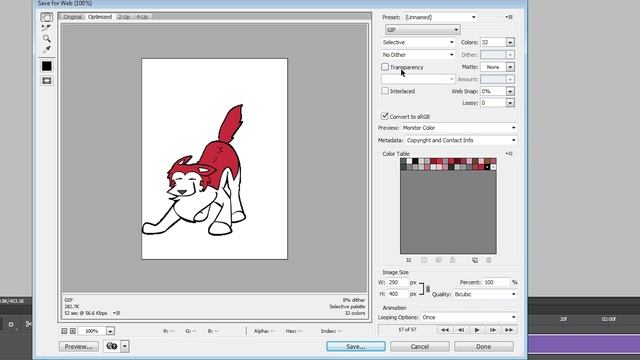This screenshot has width=640, height=360.
Task: Step to next animation frame
Action: pos(493,330)
